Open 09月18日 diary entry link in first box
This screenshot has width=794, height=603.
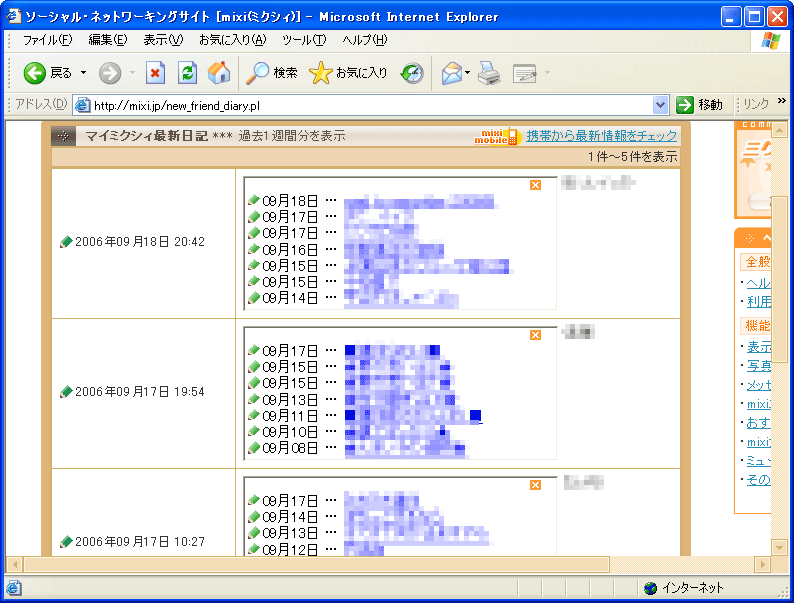pyautogui.click(x=419, y=202)
